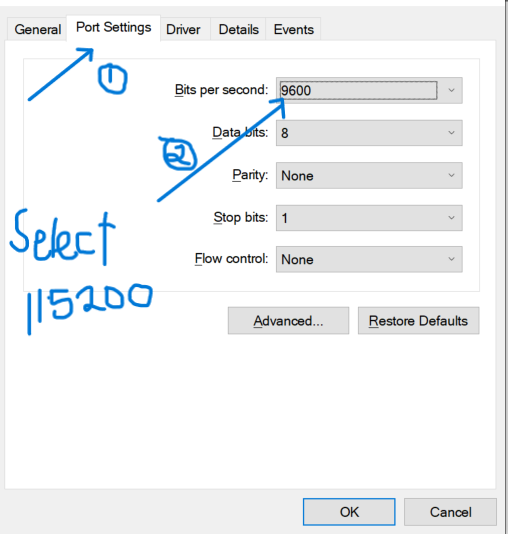Open the Driver tab
Screen dimensions: 508x534
(183, 29)
